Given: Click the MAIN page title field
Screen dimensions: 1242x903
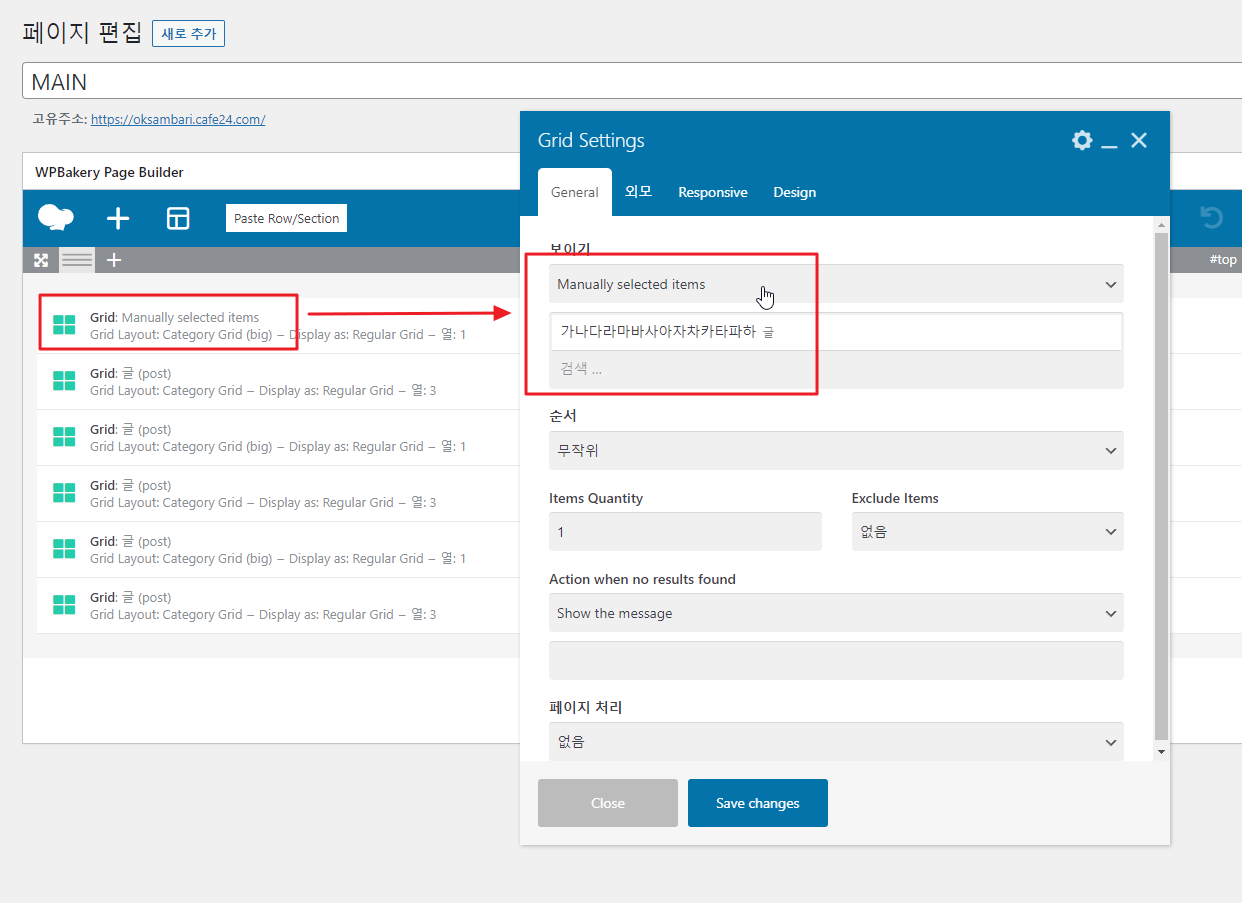Looking at the screenshot, I should (x=631, y=81).
